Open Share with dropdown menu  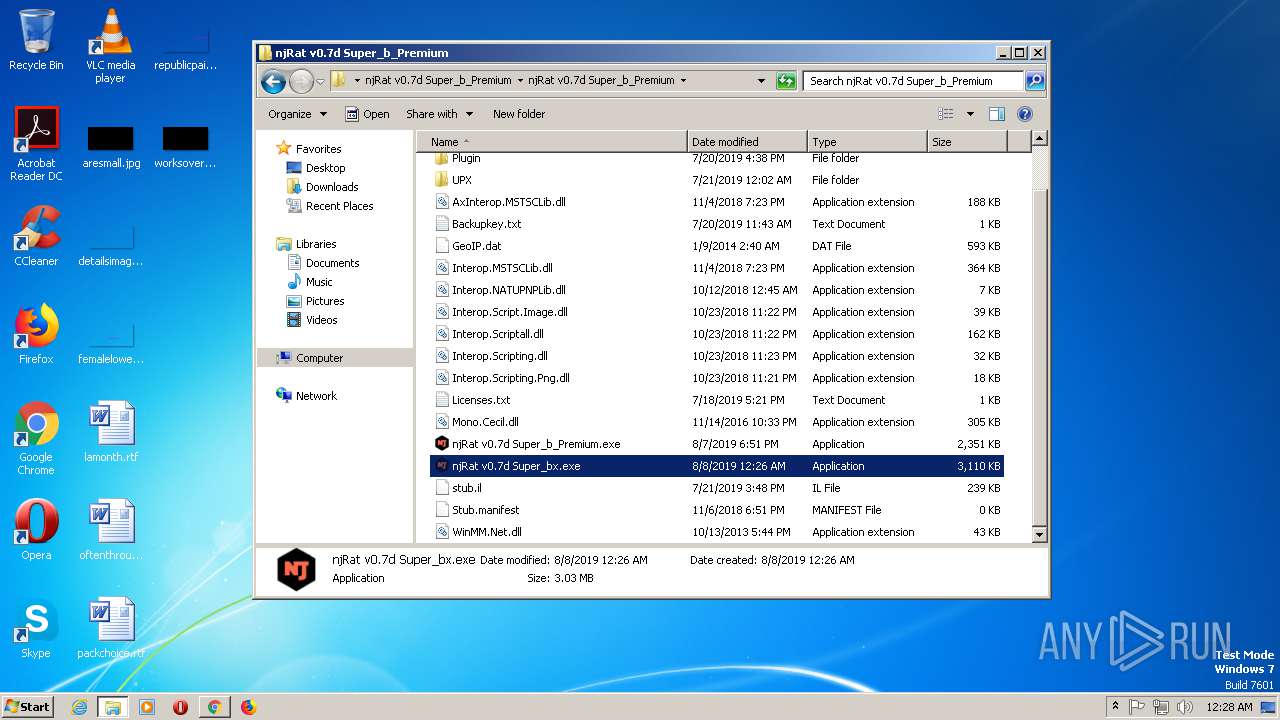[x=439, y=114]
